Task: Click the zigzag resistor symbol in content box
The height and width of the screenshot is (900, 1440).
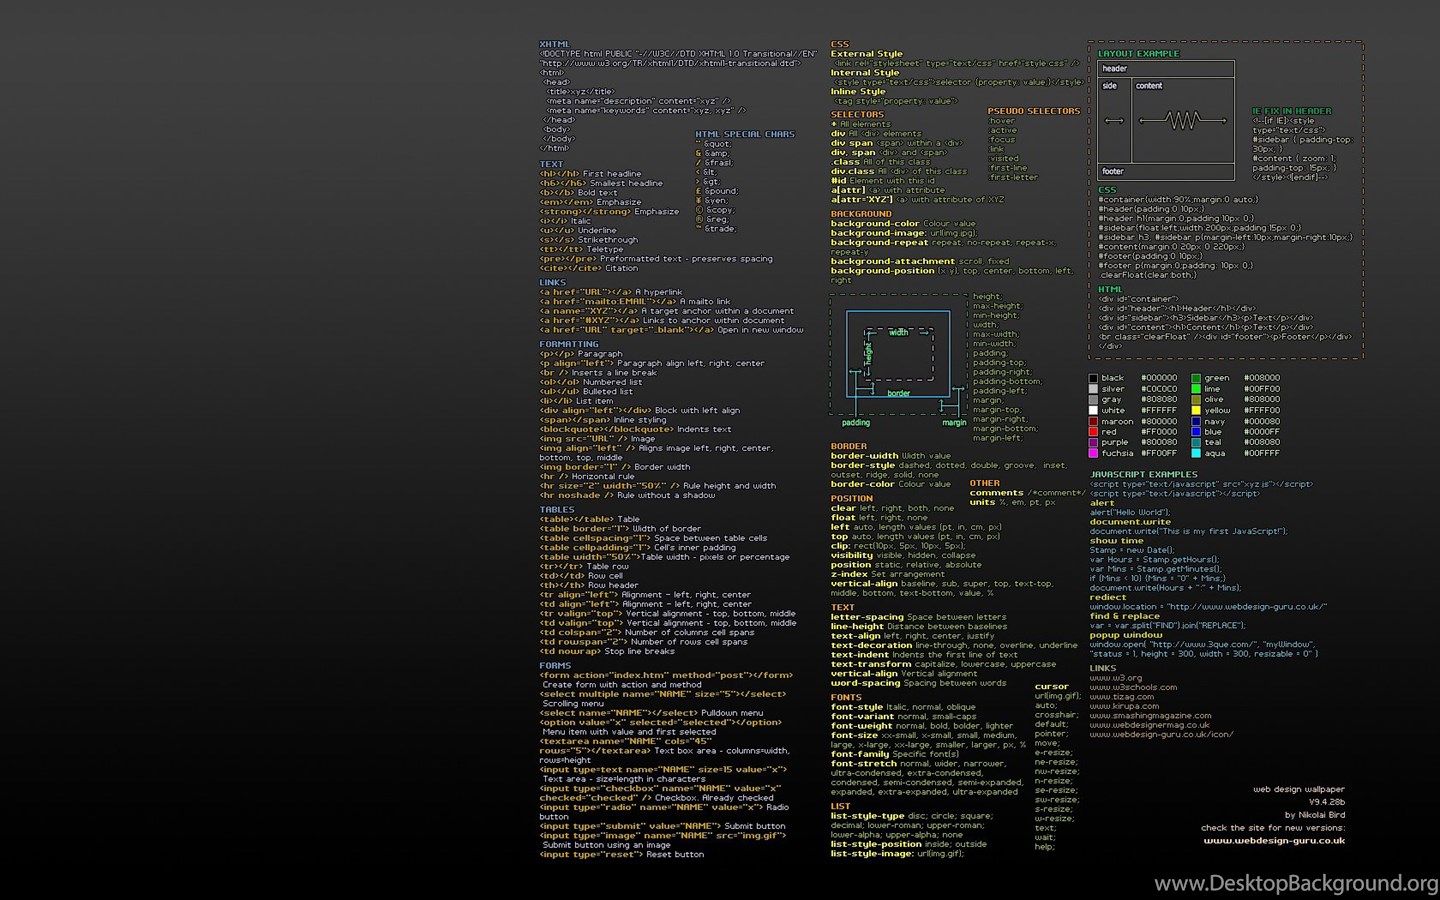Action: click(1183, 120)
